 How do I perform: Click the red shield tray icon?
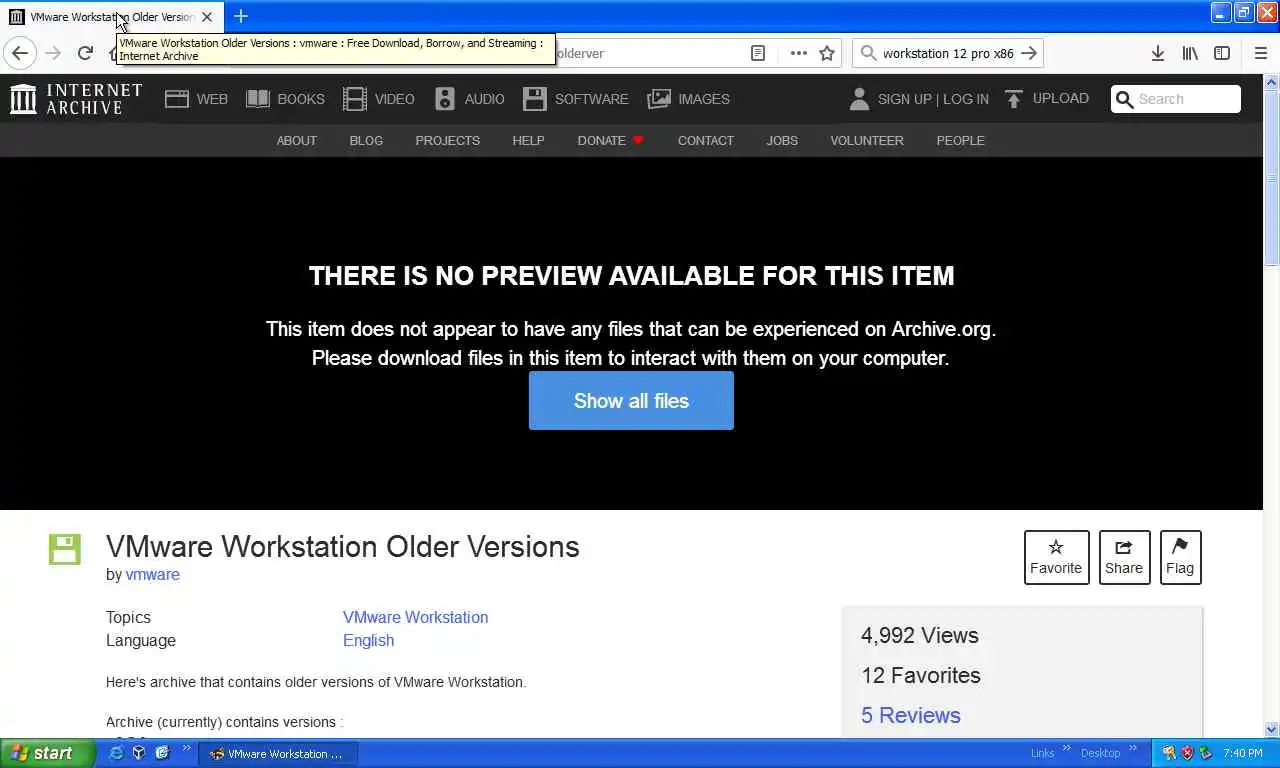(1187, 753)
